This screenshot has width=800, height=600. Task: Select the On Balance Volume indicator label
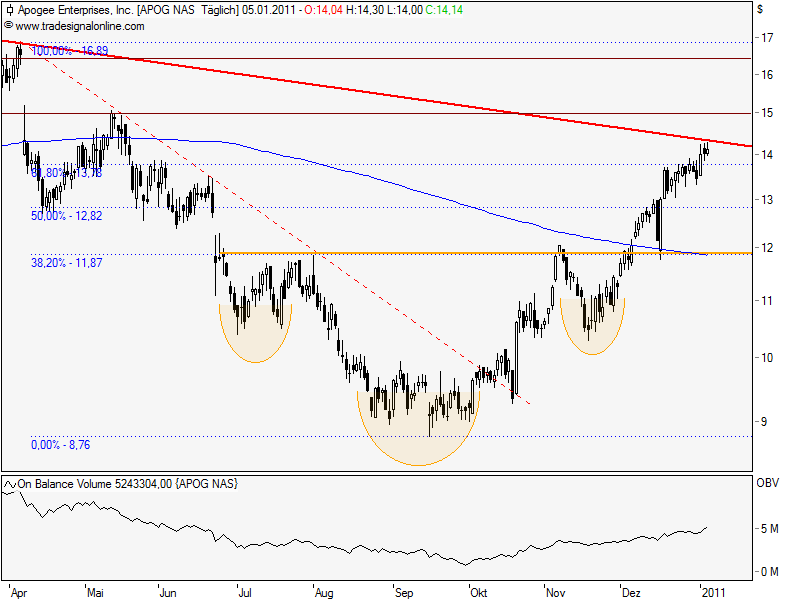pyautogui.click(x=95, y=484)
